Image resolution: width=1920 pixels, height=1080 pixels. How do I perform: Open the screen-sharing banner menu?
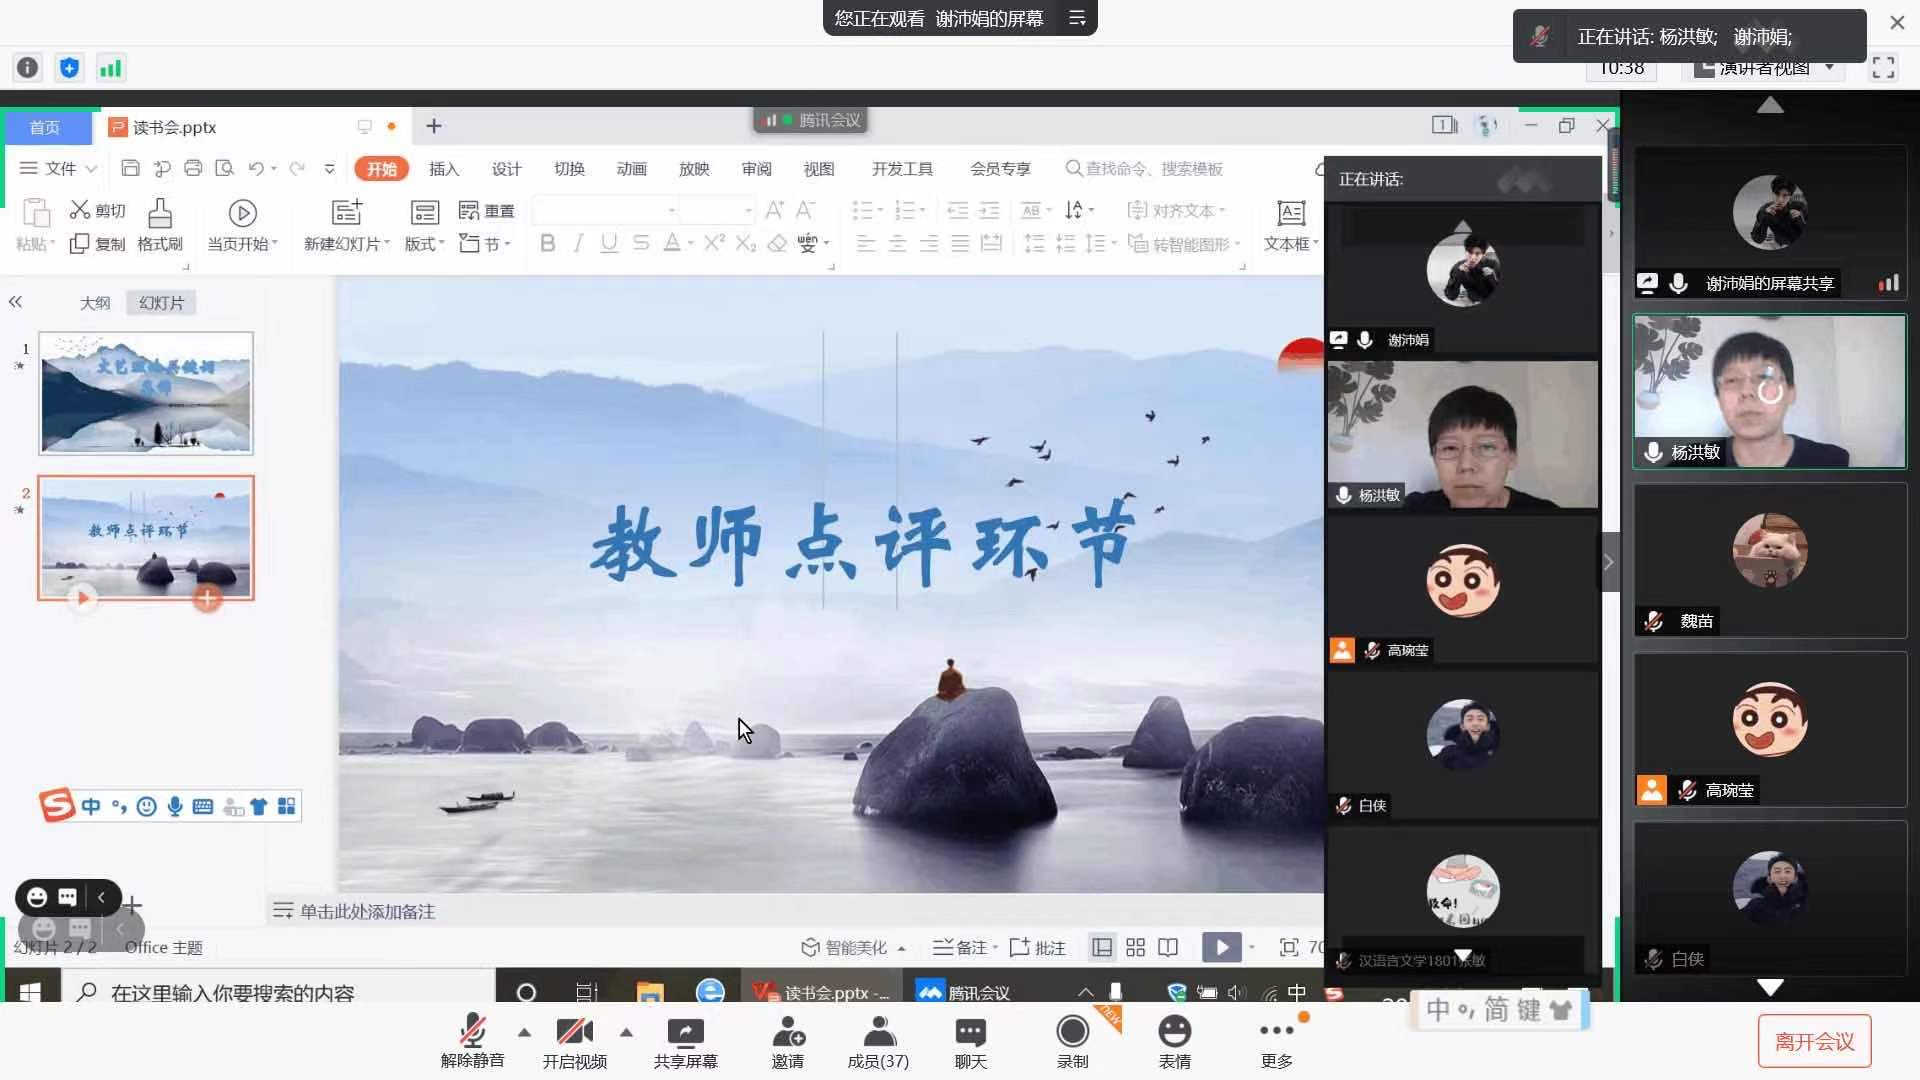1077,18
